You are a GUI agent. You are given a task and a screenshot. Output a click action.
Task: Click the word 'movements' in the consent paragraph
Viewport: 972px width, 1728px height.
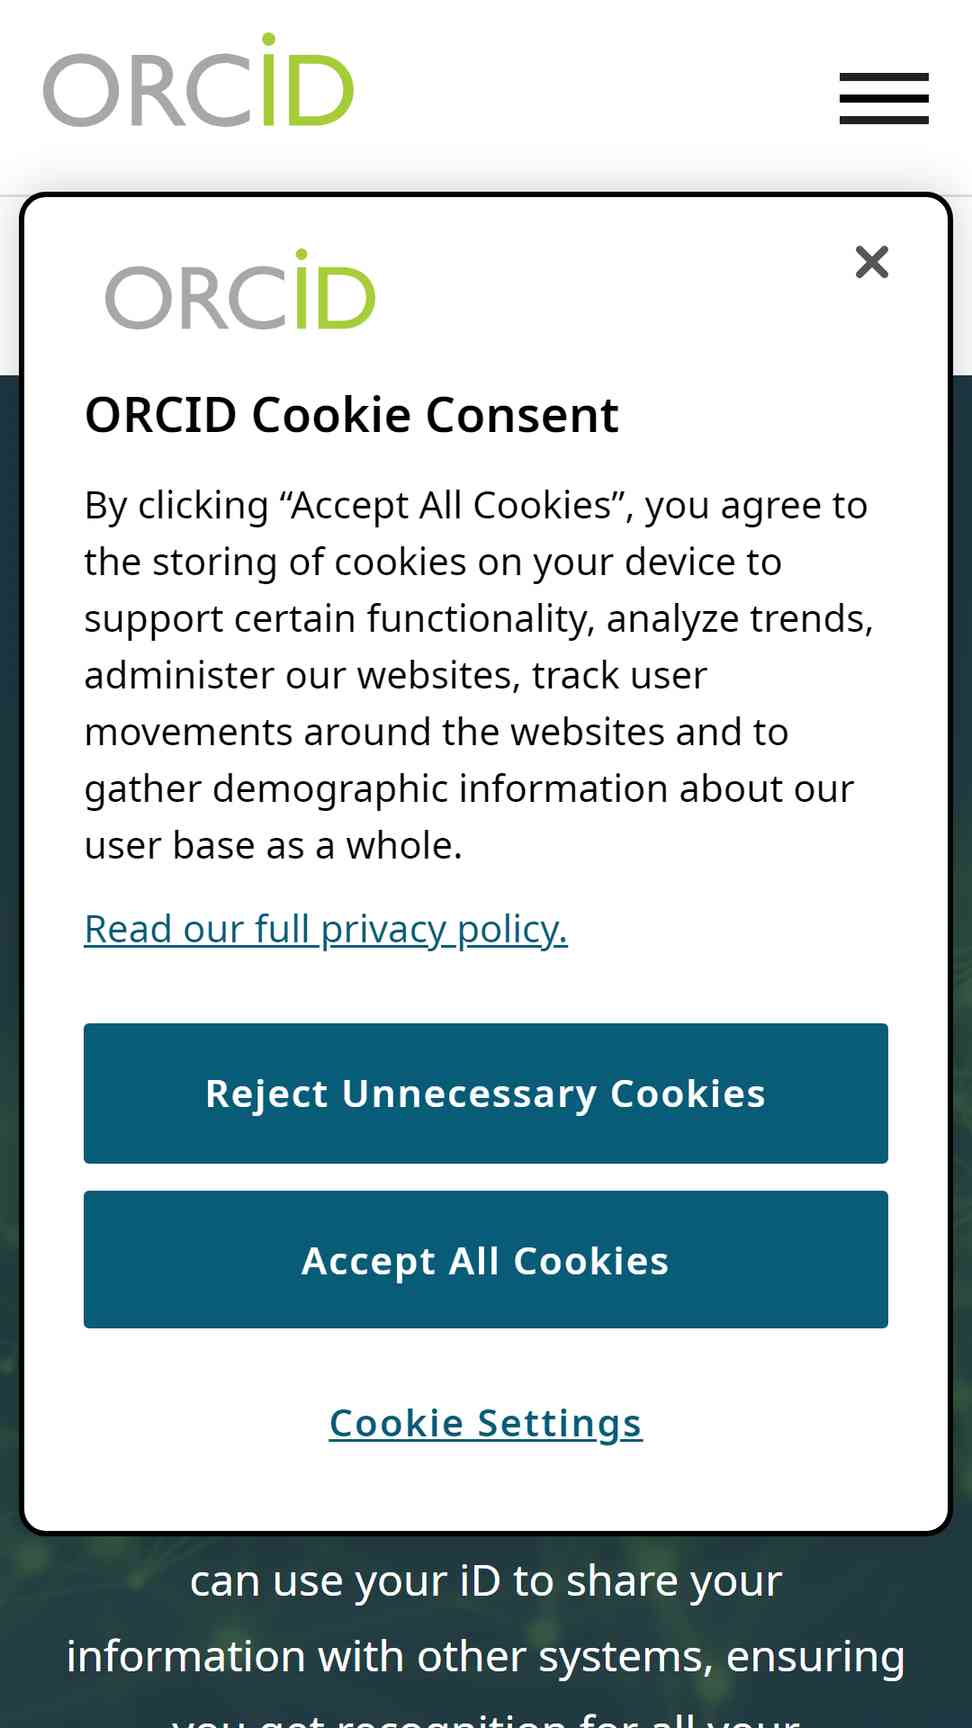coord(188,733)
